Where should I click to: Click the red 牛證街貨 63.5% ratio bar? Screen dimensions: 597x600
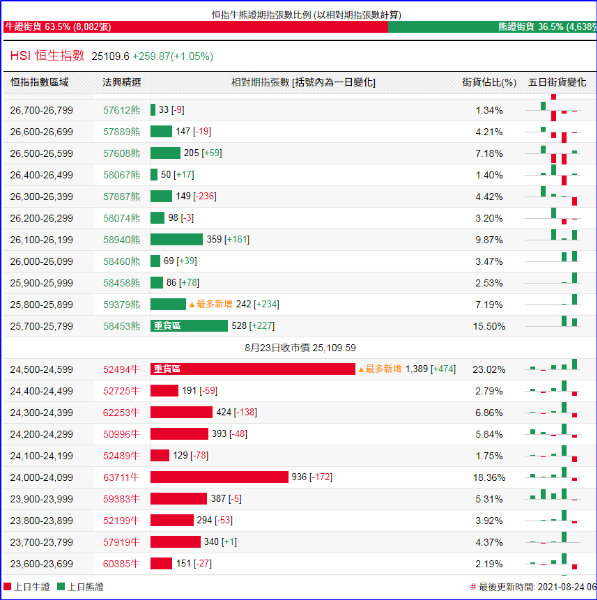(195, 27)
